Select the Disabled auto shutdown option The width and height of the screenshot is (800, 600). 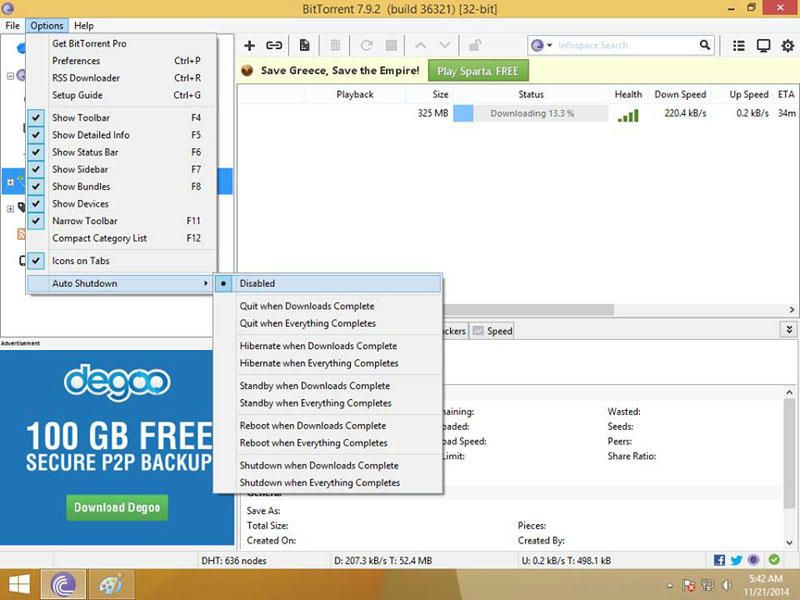[328, 284]
